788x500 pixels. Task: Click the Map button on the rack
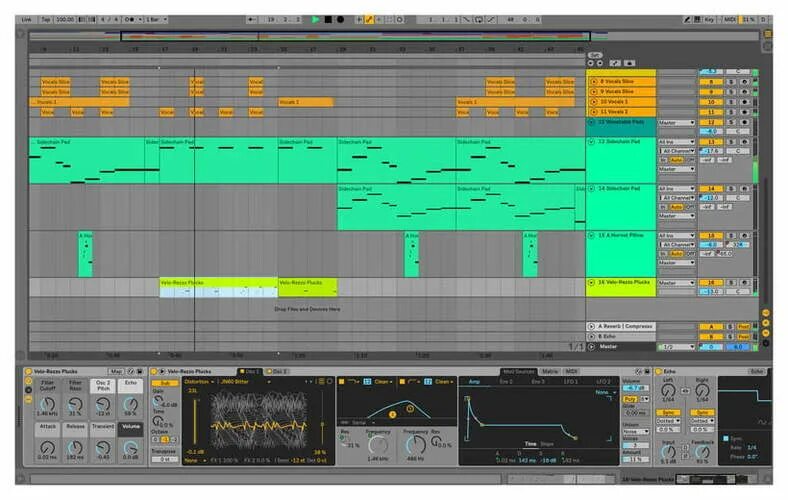coord(117,372)
